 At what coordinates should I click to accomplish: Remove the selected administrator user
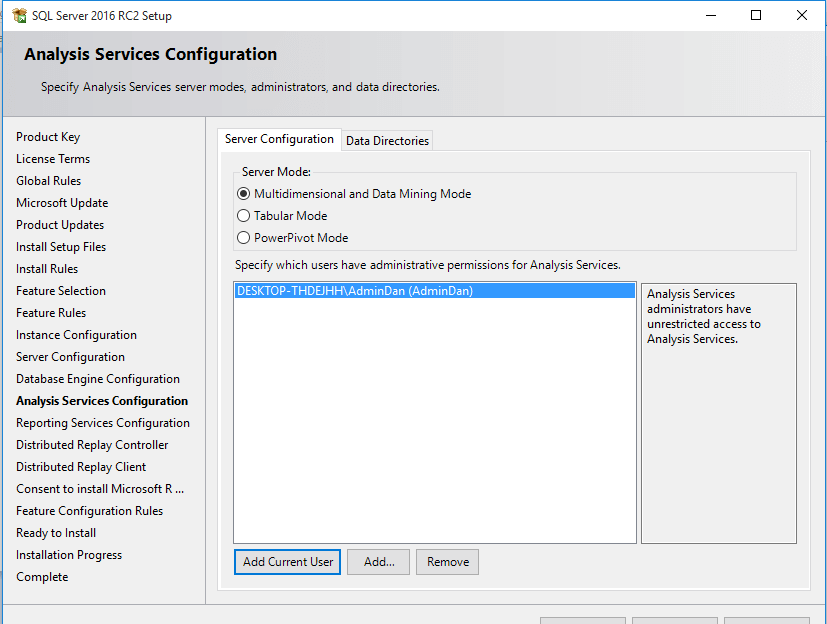pyautogui.click(x=447, y=562)
